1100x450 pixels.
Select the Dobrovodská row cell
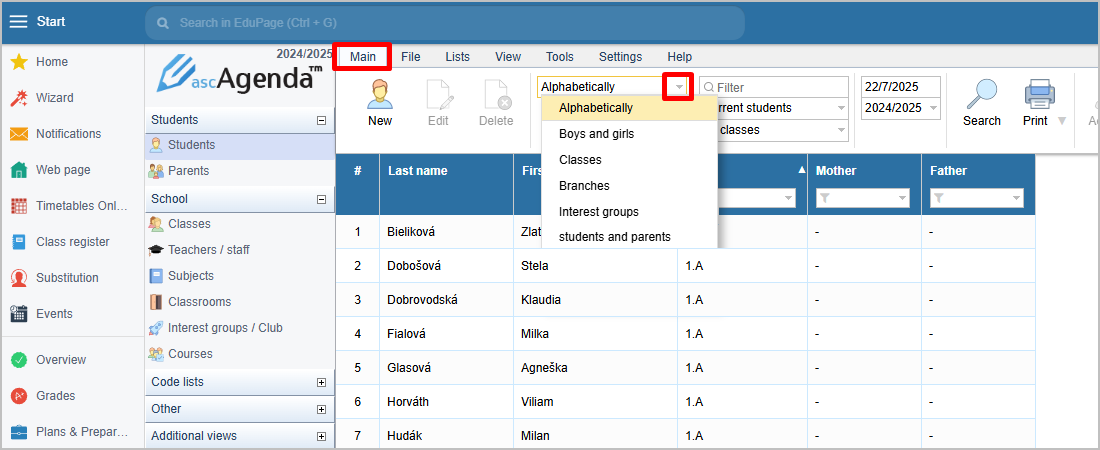pos(446,300)
